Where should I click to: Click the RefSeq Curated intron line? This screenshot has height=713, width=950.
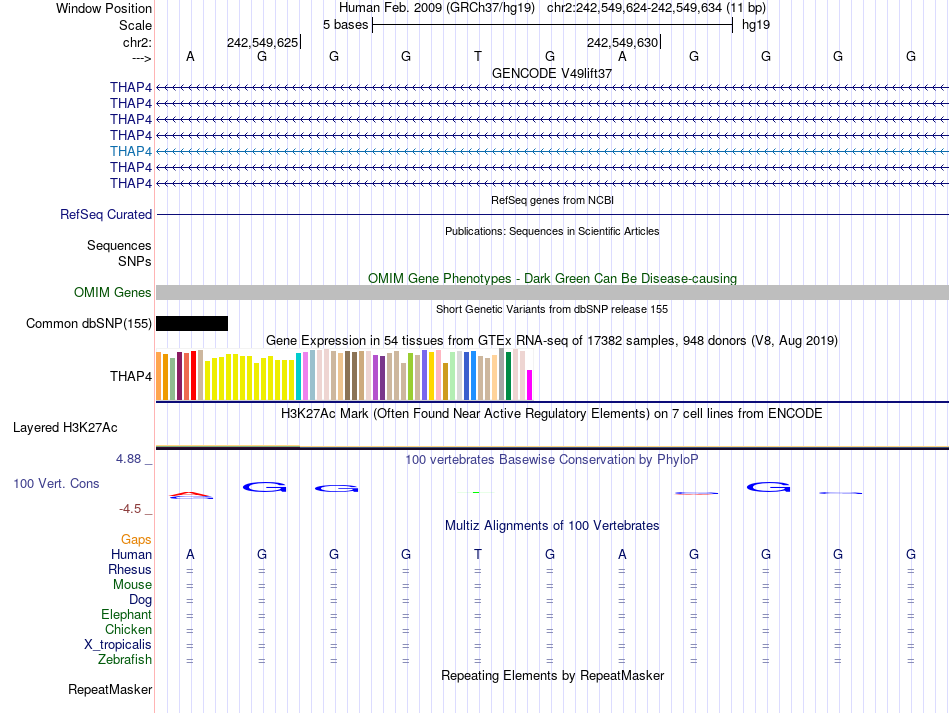click(x=552, y=214)
